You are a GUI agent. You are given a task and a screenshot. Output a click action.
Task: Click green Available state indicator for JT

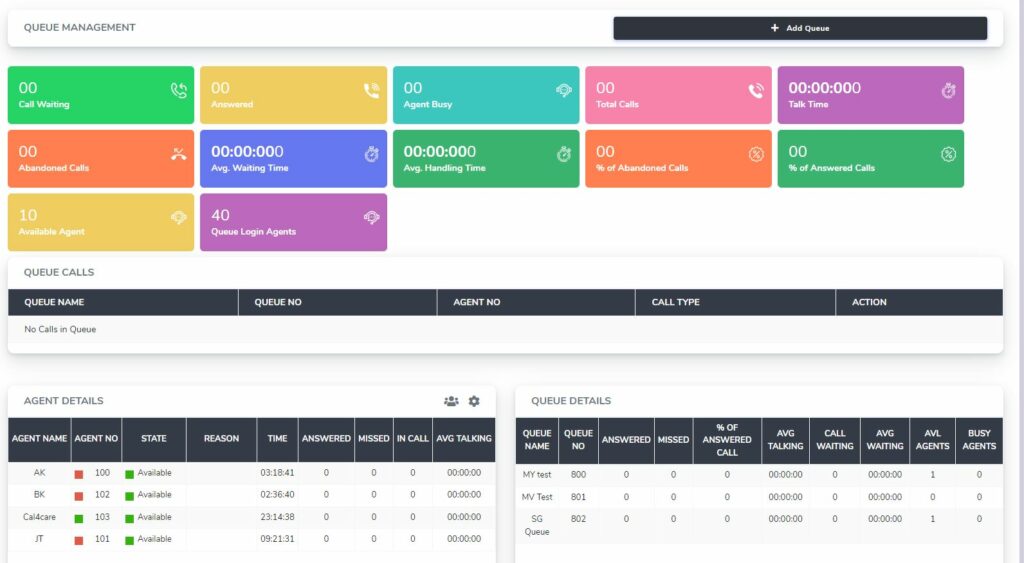(x=129, y=541)
